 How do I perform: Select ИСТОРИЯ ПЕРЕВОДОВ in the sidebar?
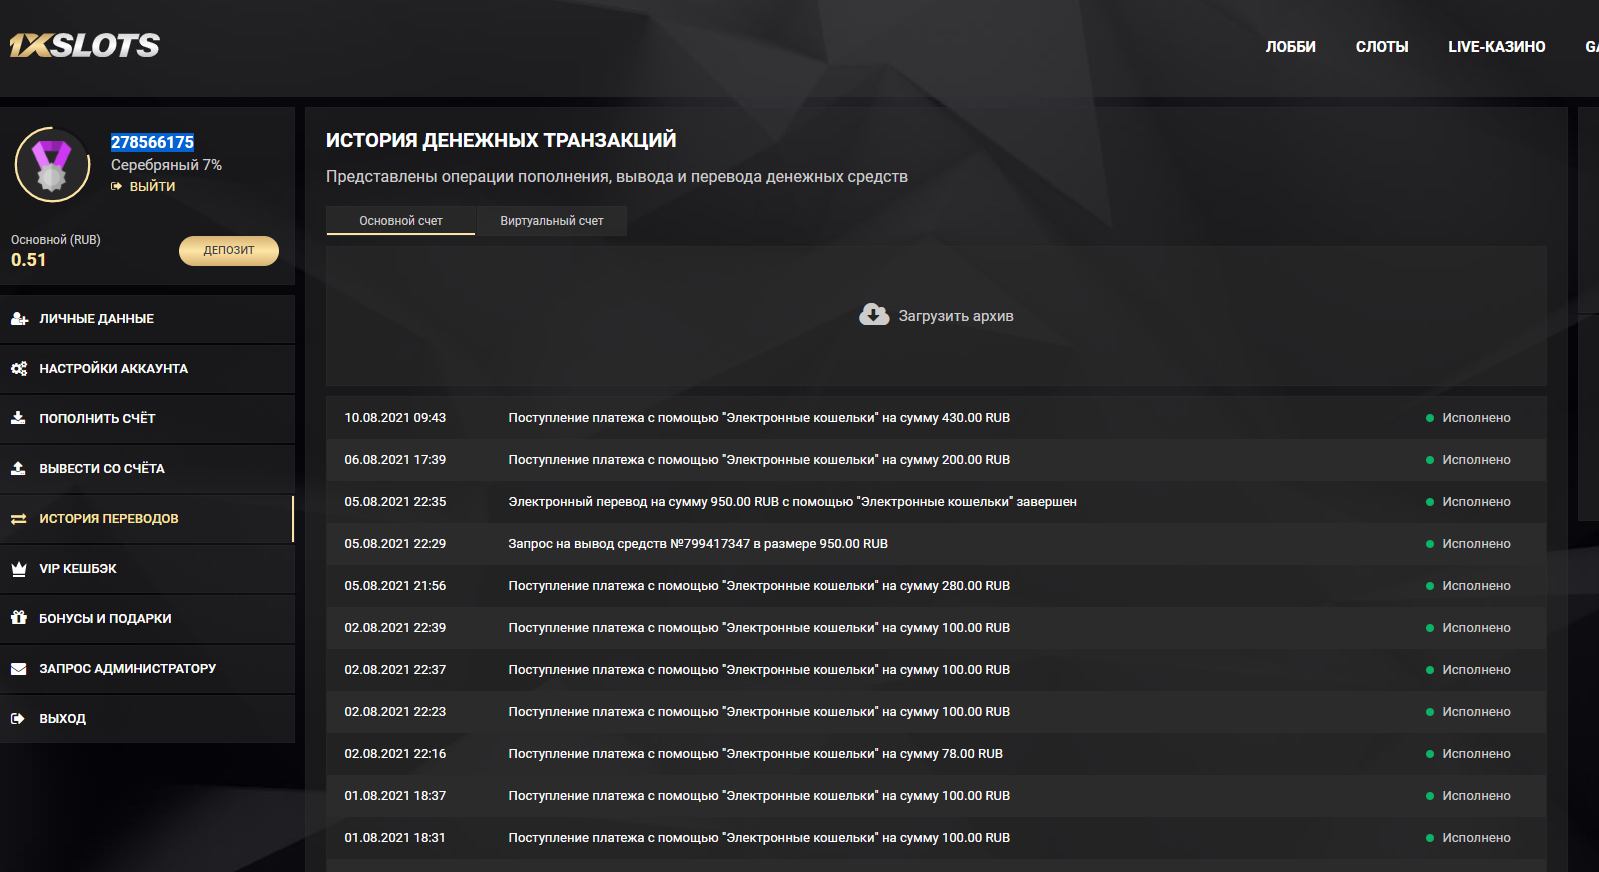click(147, 519)
